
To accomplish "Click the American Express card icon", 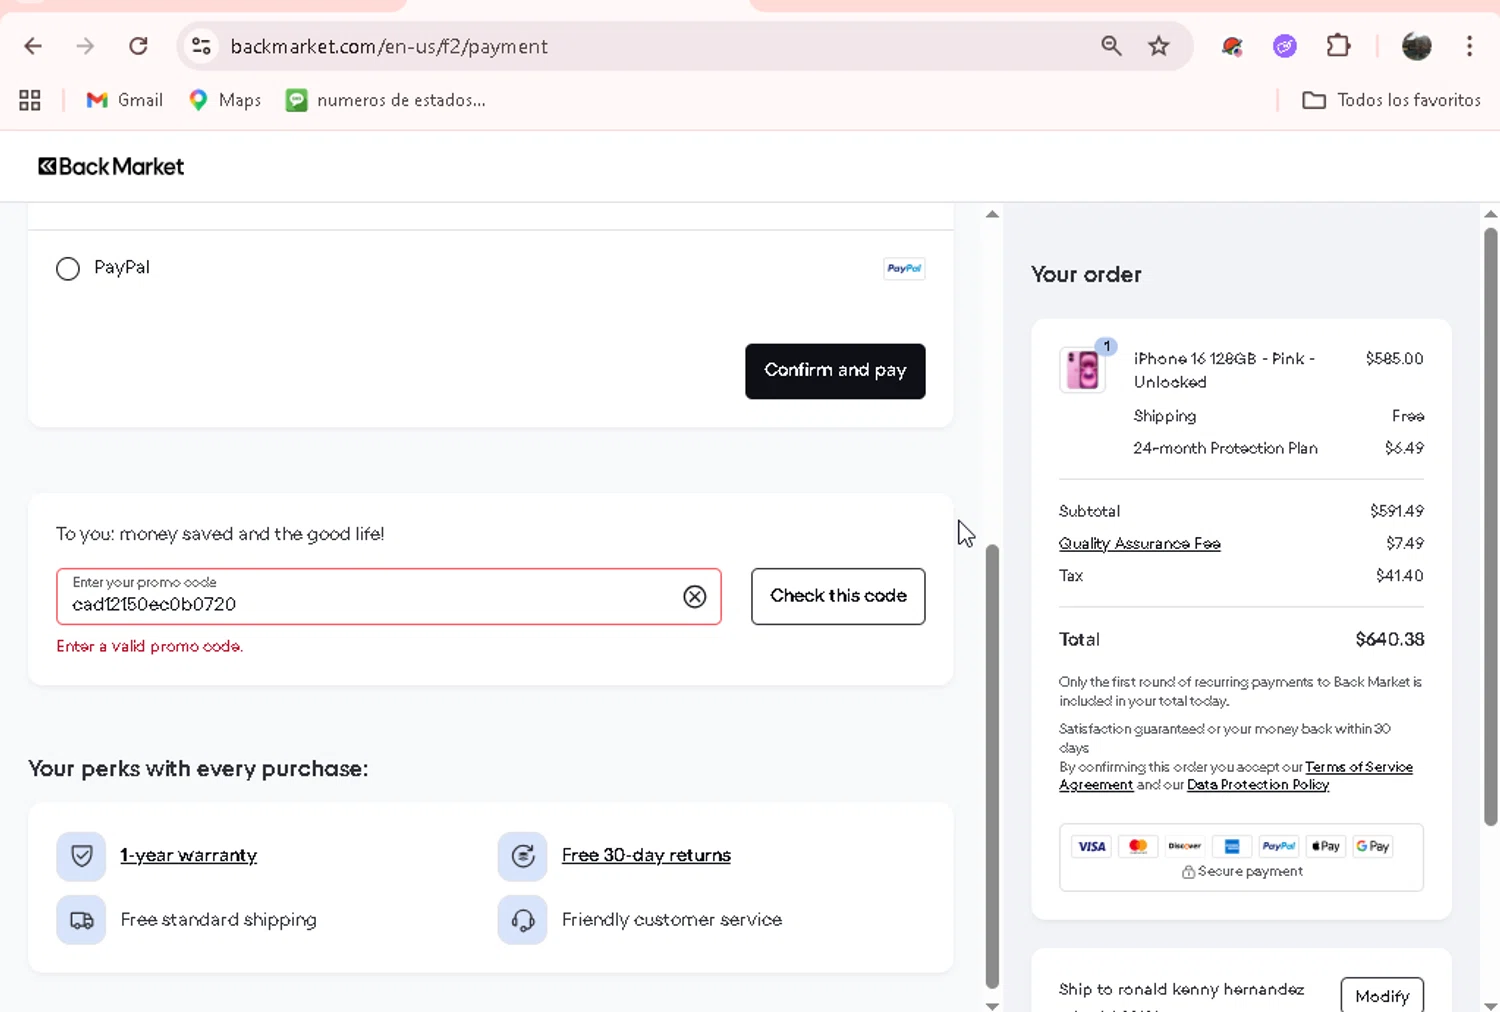I will 1232,846.
